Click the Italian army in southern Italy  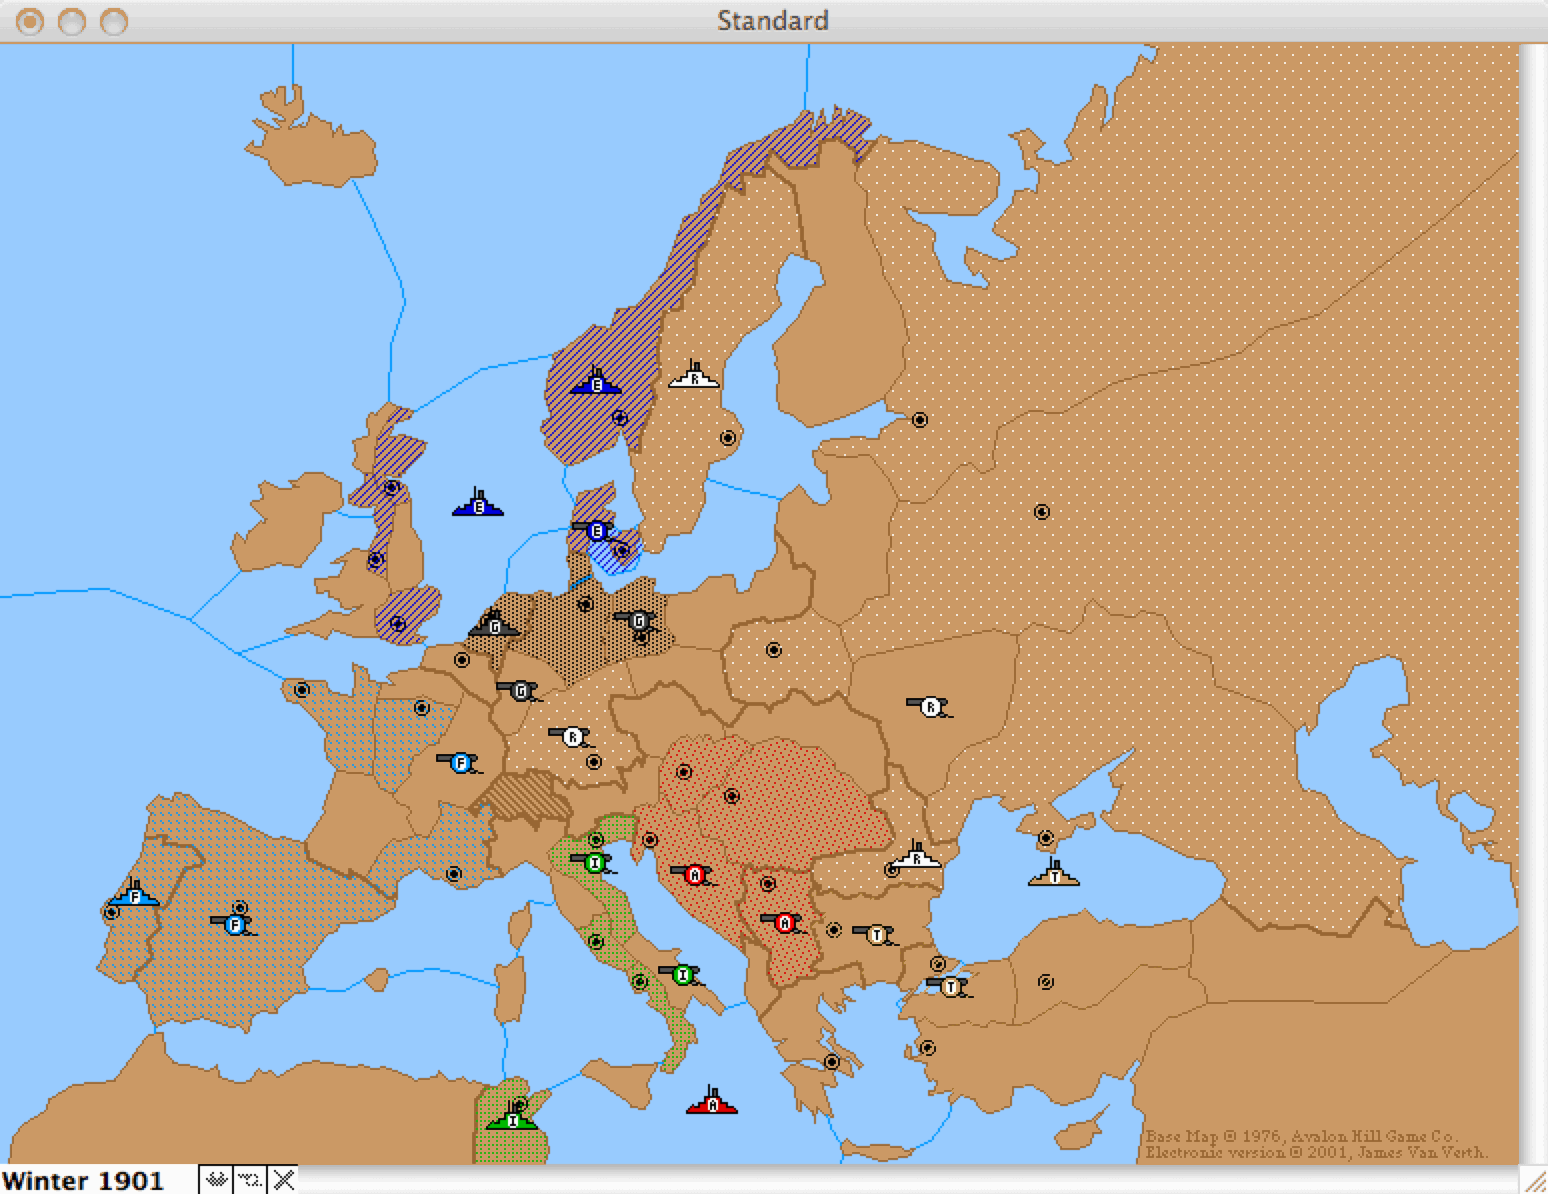pos(682,974)
